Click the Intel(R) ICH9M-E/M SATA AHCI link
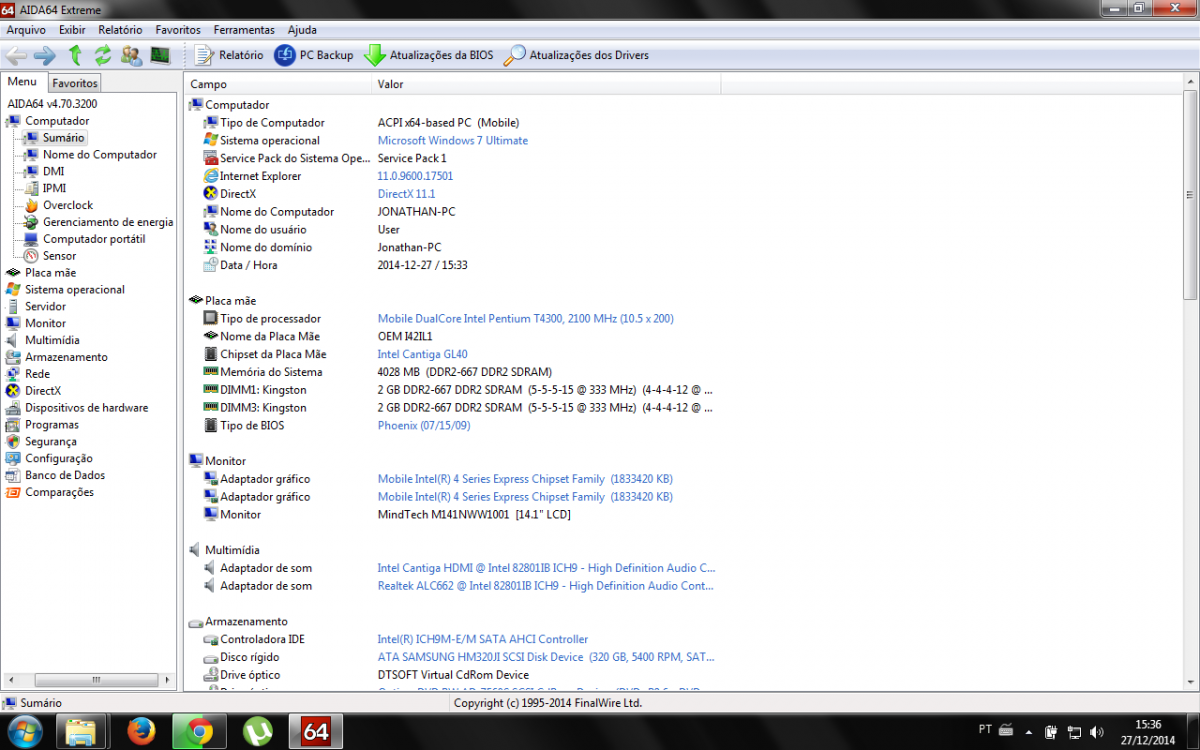 (x=482, y=639)
